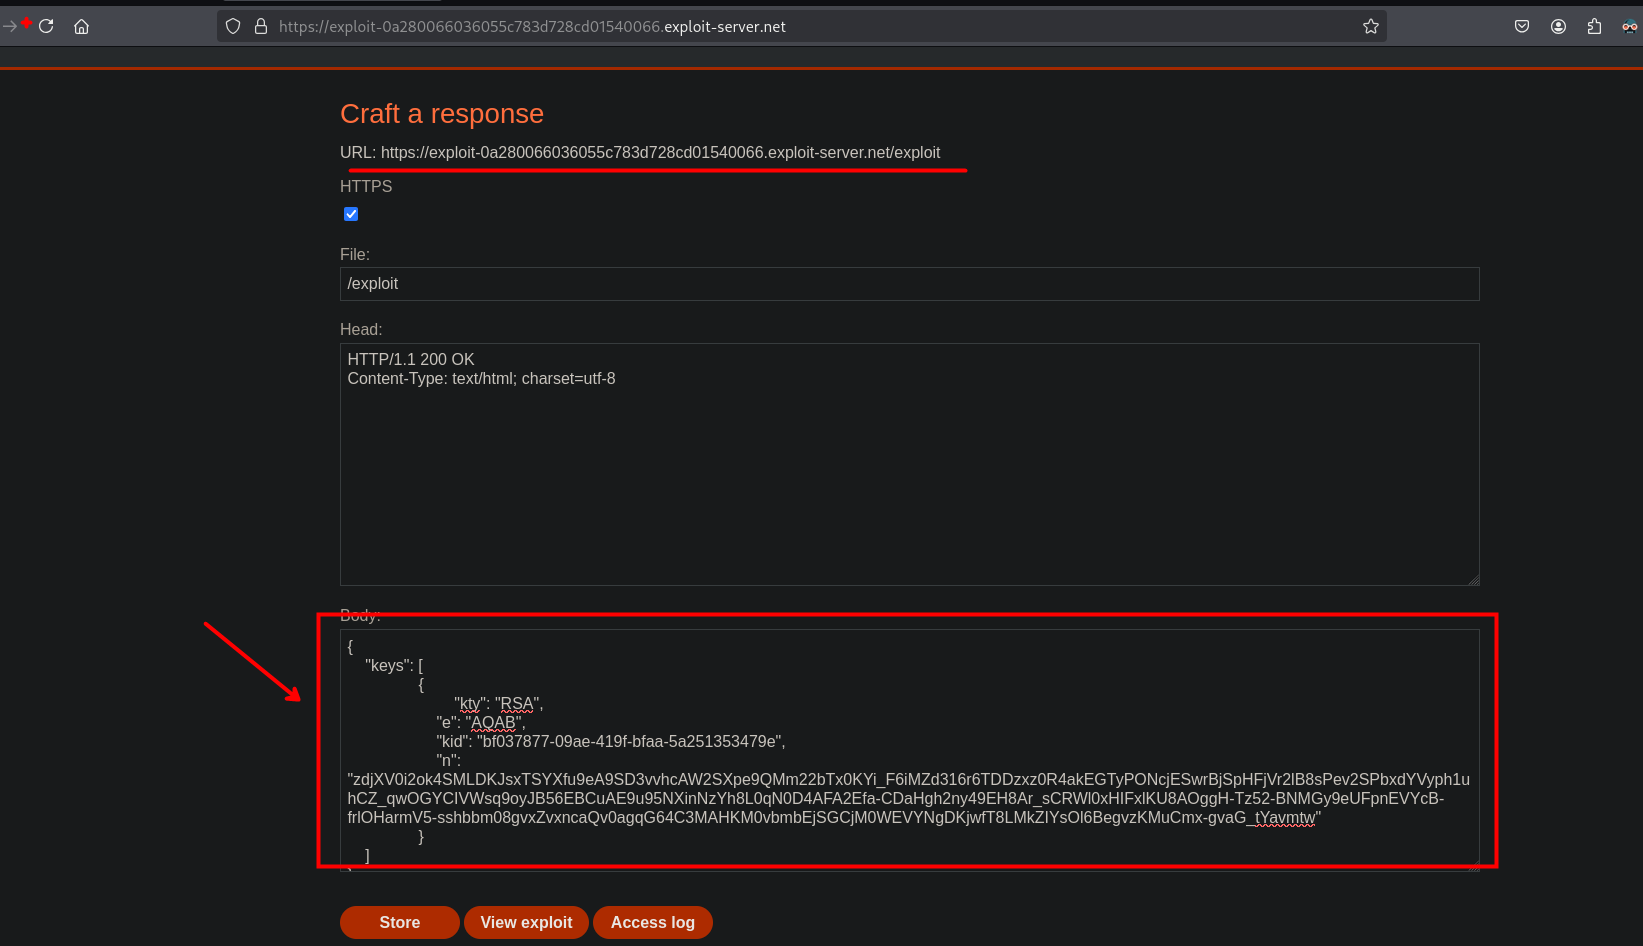Bookmark this page with the star icon
Viewport: 1643px width, 946px height.
tap(1371, 26)
